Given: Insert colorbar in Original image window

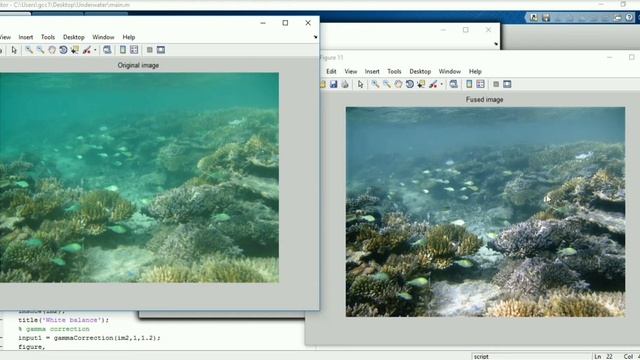Looking at the screenshot, I should tap(122, 50).
